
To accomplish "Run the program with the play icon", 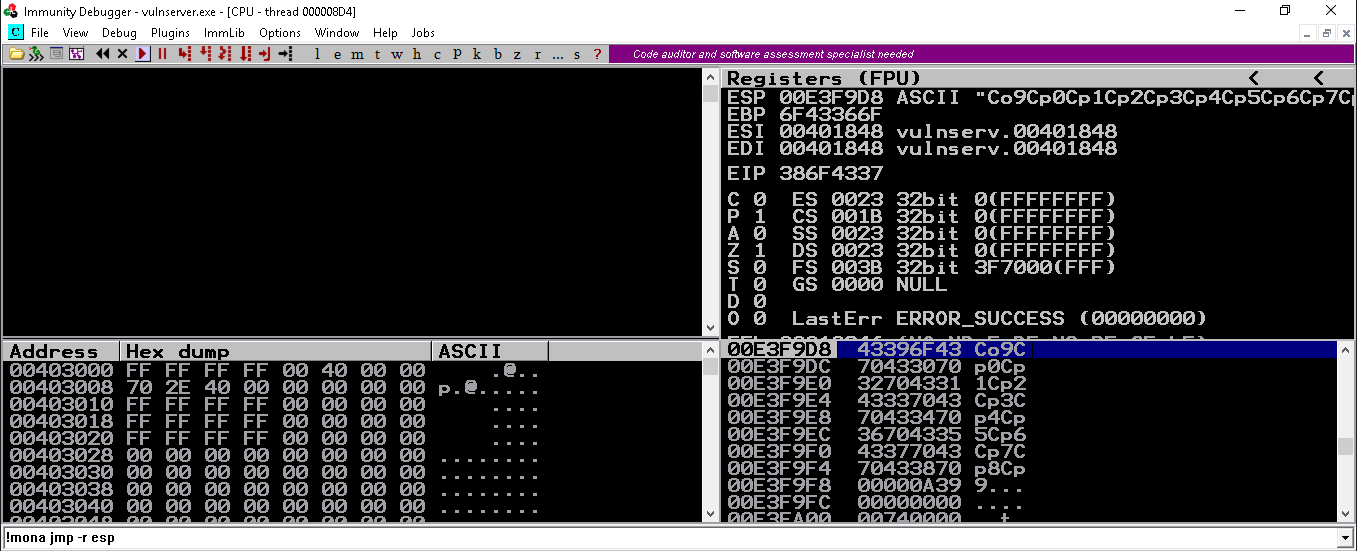I will 142,54.
